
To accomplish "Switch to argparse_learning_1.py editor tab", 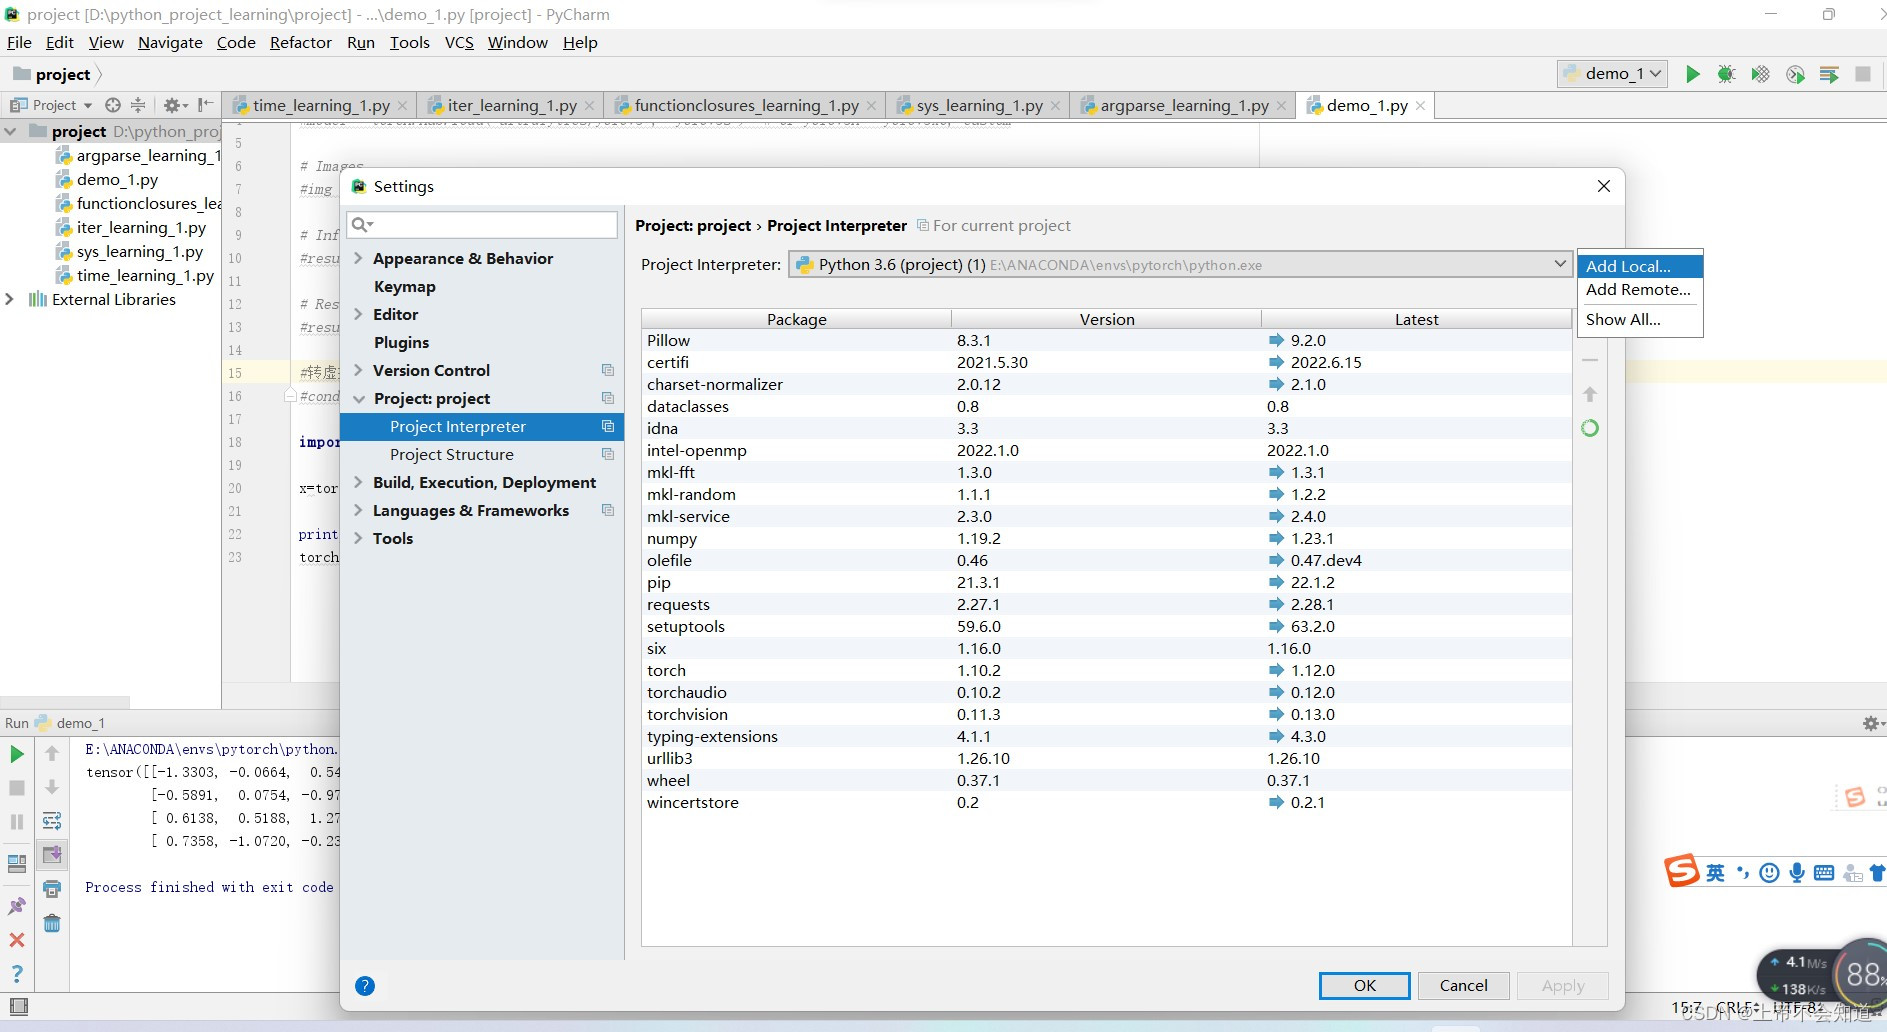I will coord(1184,105).
